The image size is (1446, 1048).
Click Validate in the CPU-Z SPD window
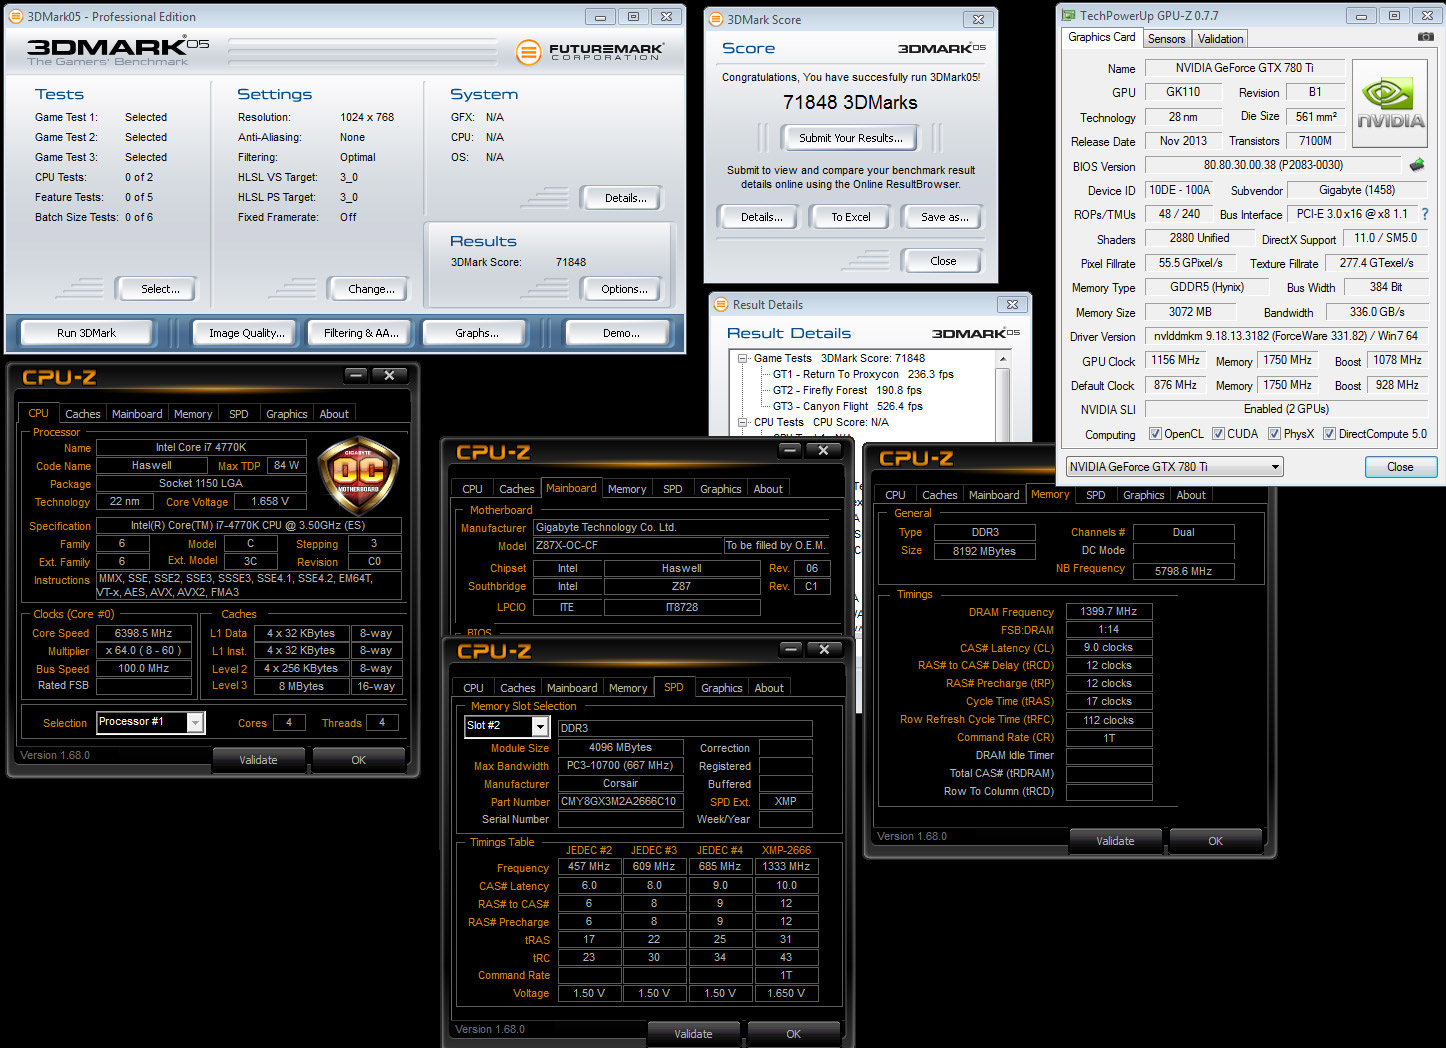coord(693,1034)
